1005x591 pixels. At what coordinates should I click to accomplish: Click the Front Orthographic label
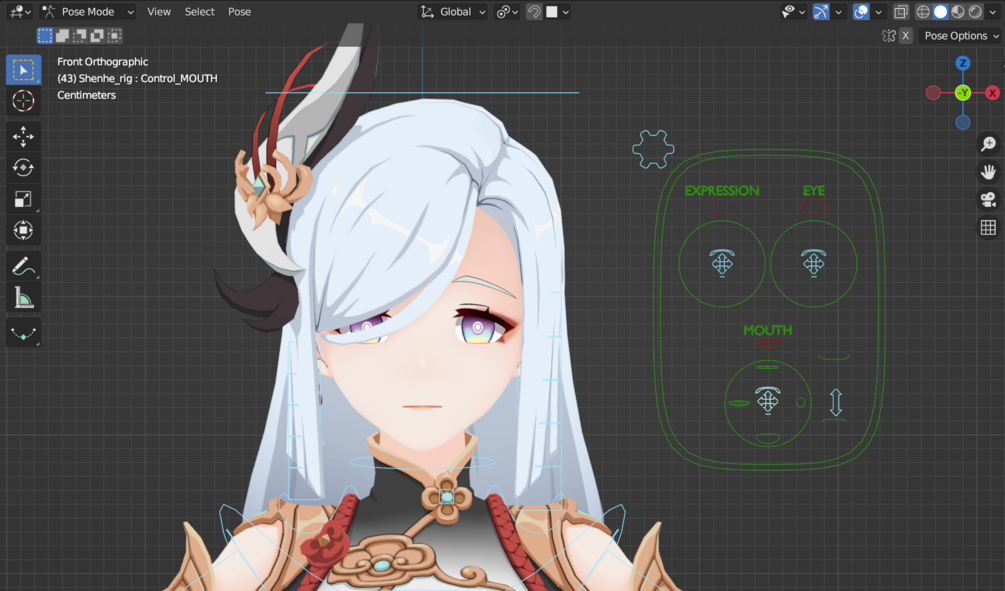pyautogui.click(x=103, y=62)
